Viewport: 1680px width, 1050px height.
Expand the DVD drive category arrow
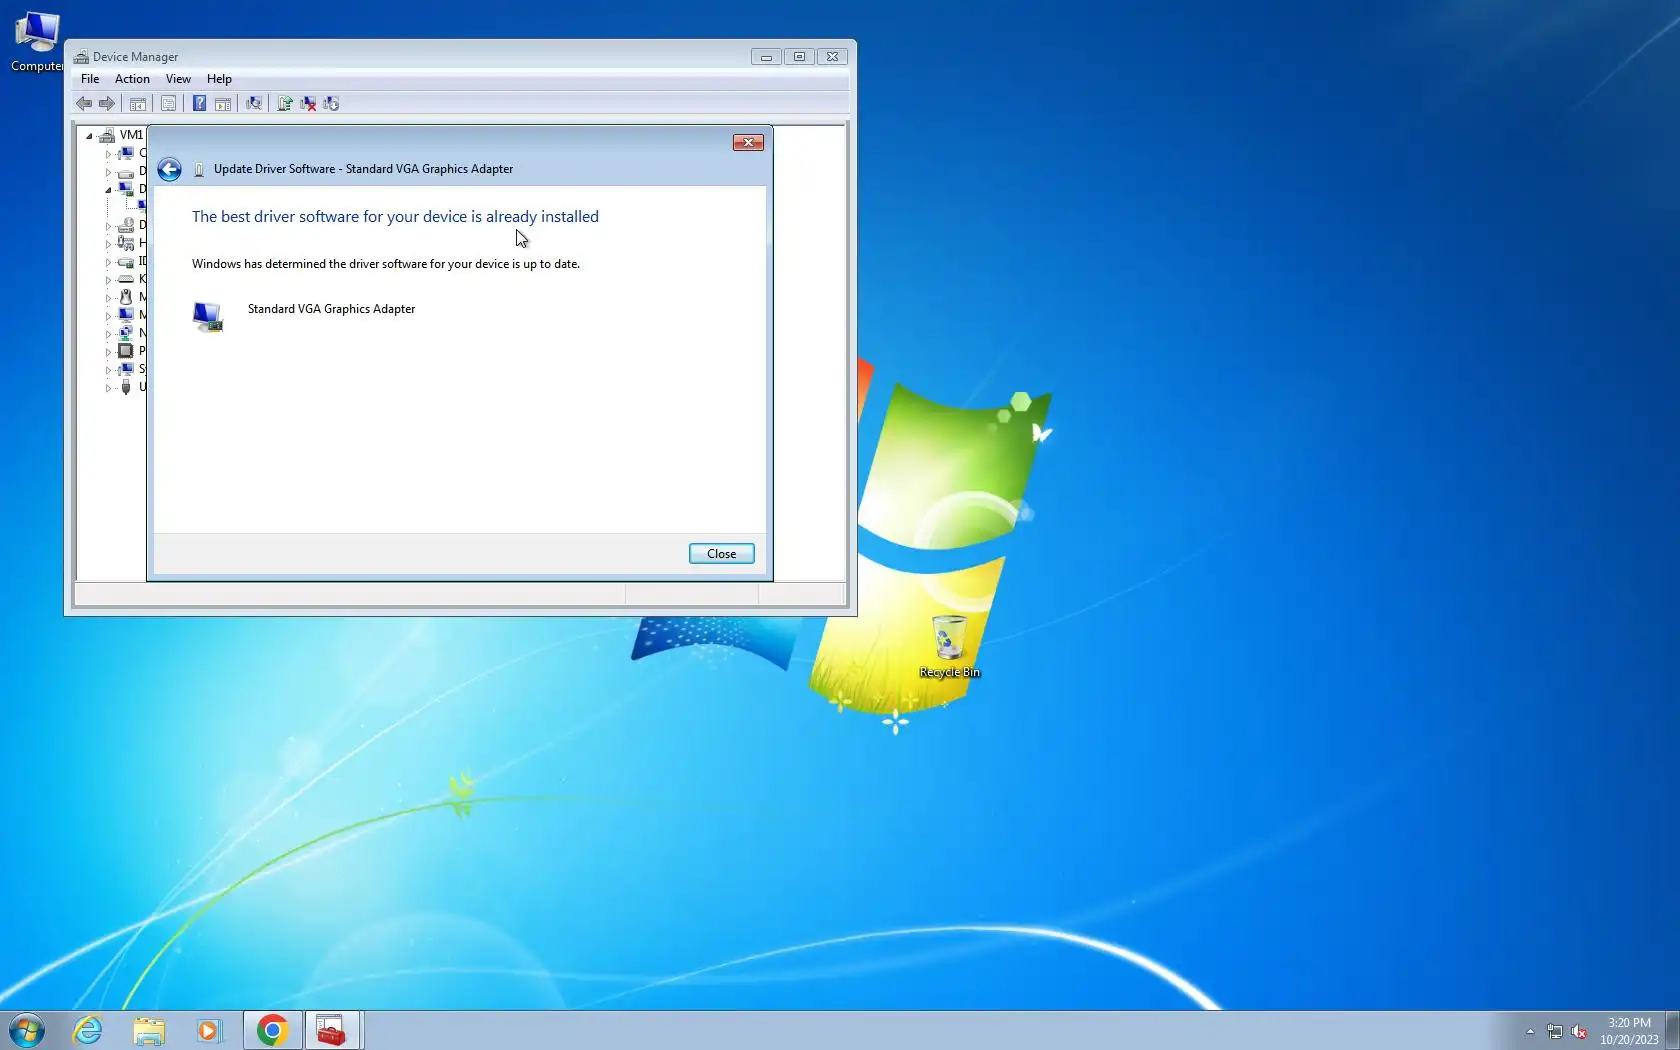(x=108, y=225)
